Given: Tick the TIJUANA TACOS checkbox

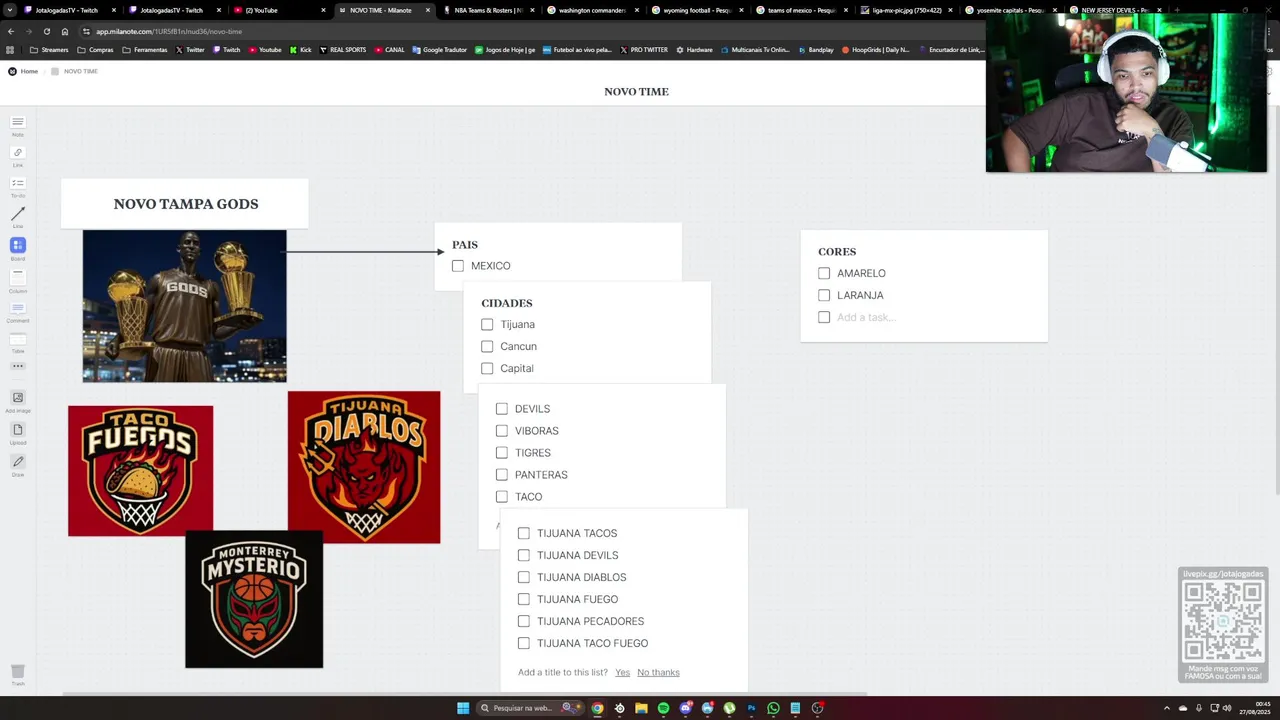Looking at the screenshot, I should [x=524, y=533].
